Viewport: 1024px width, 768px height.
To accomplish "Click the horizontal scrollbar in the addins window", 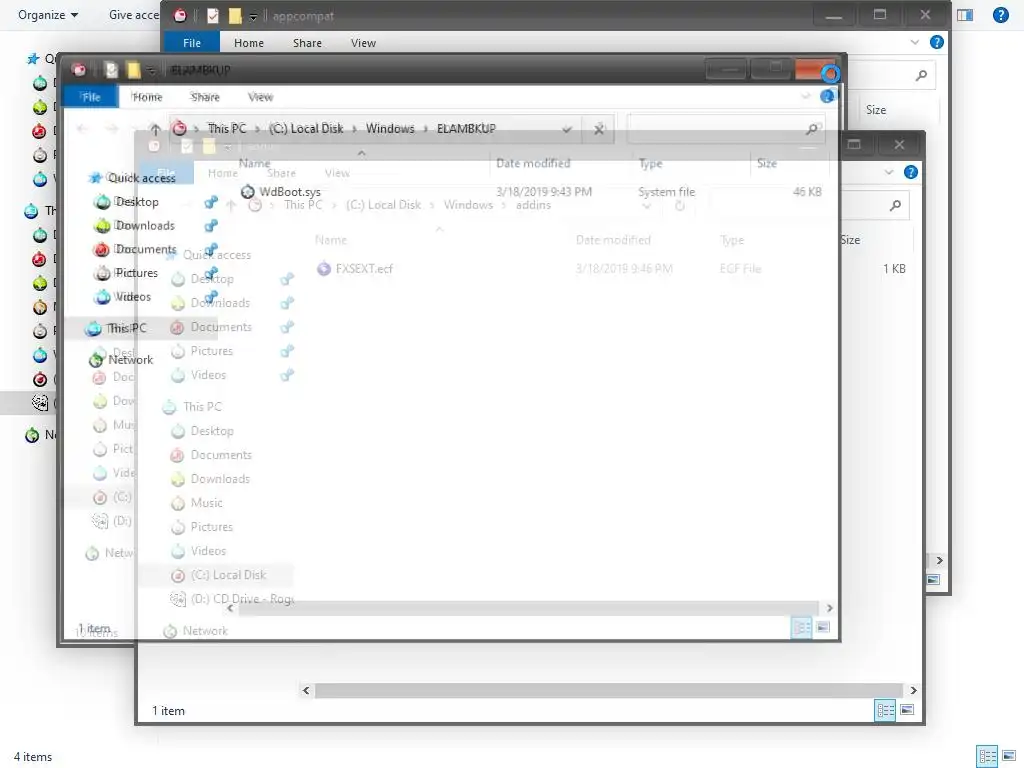I will [609, 690].
